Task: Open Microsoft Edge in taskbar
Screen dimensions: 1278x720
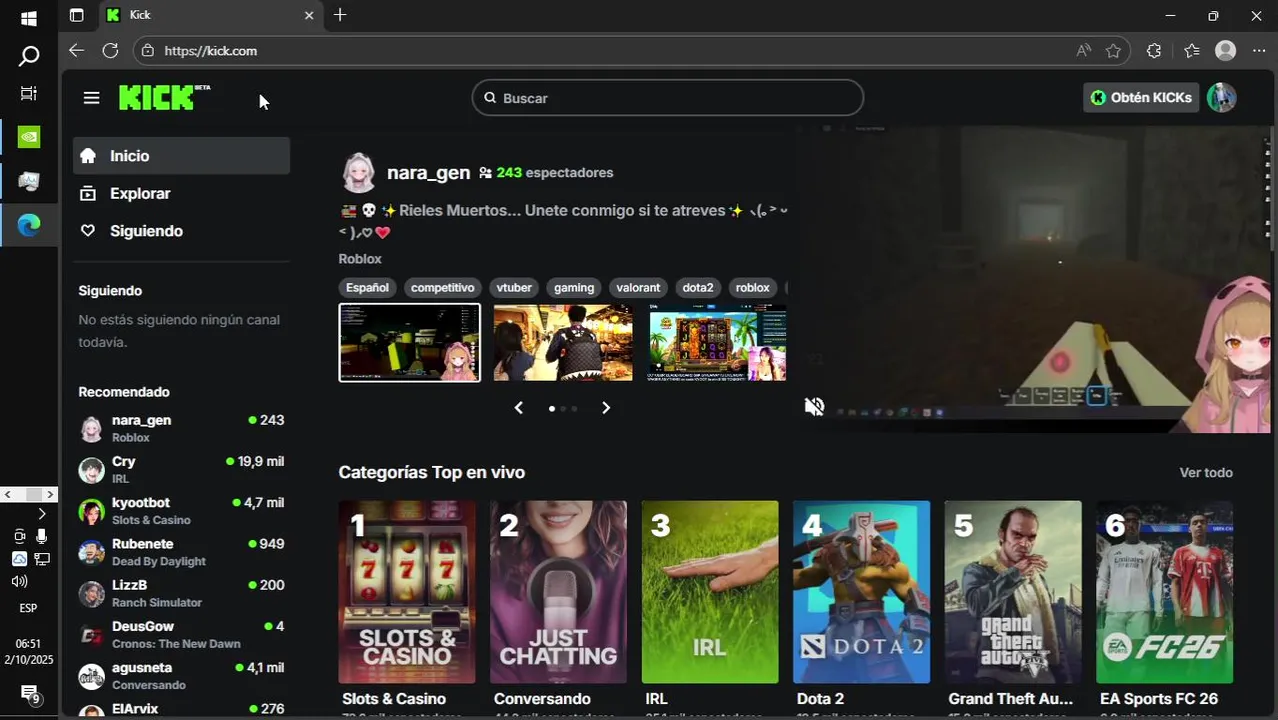Action: pos(29,225)
